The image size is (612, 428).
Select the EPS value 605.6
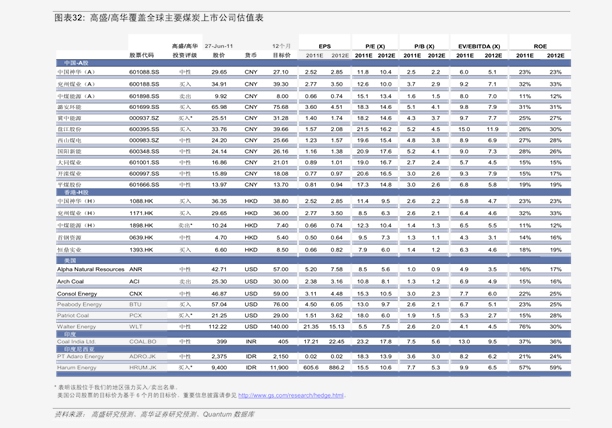click(x=311, y=368)
